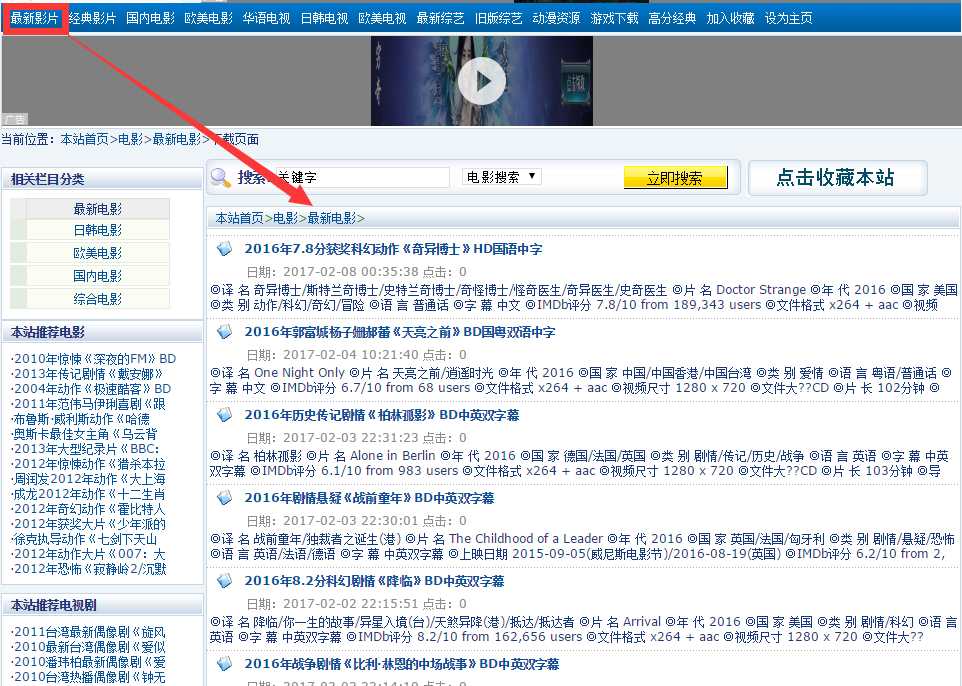Open the 国内电影 nav menu item
Screen dimensions: 962x686
[150, 18]
